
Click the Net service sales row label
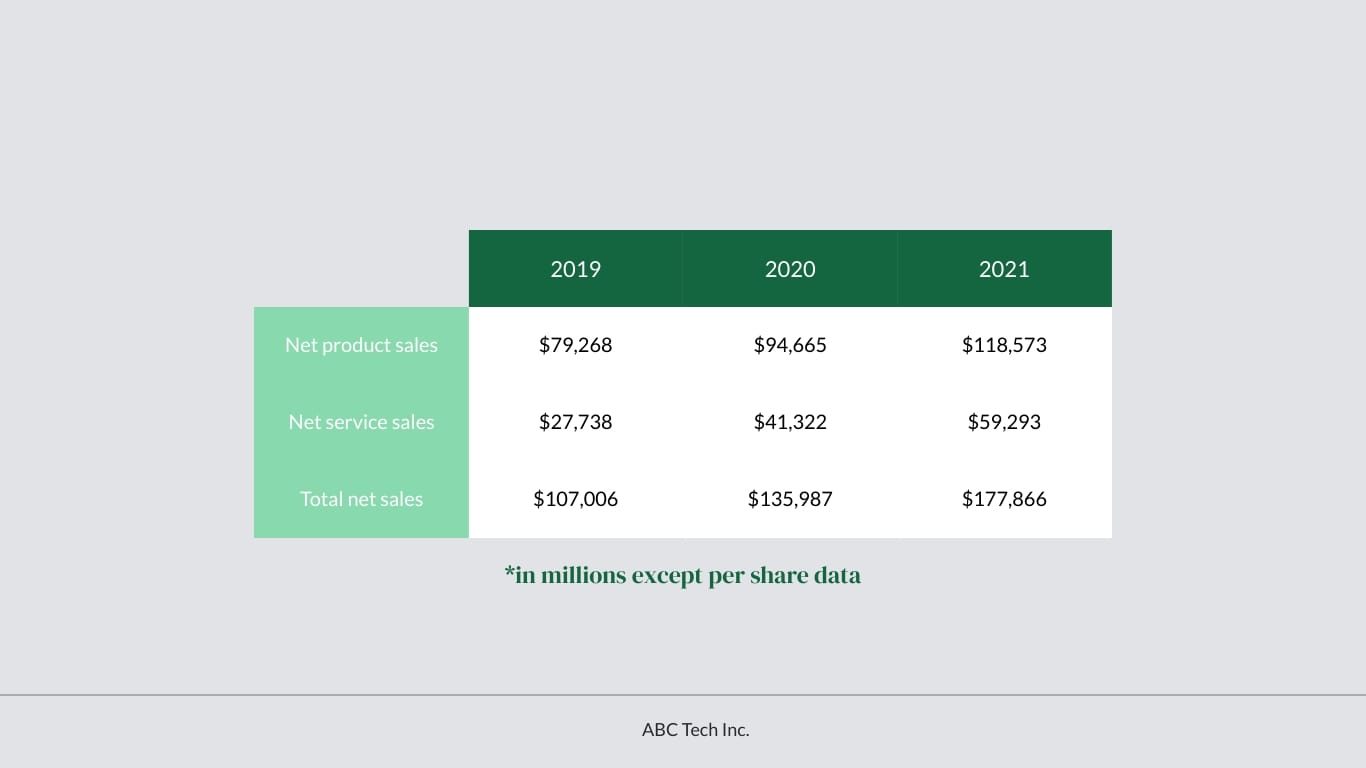tap(361, 422)
